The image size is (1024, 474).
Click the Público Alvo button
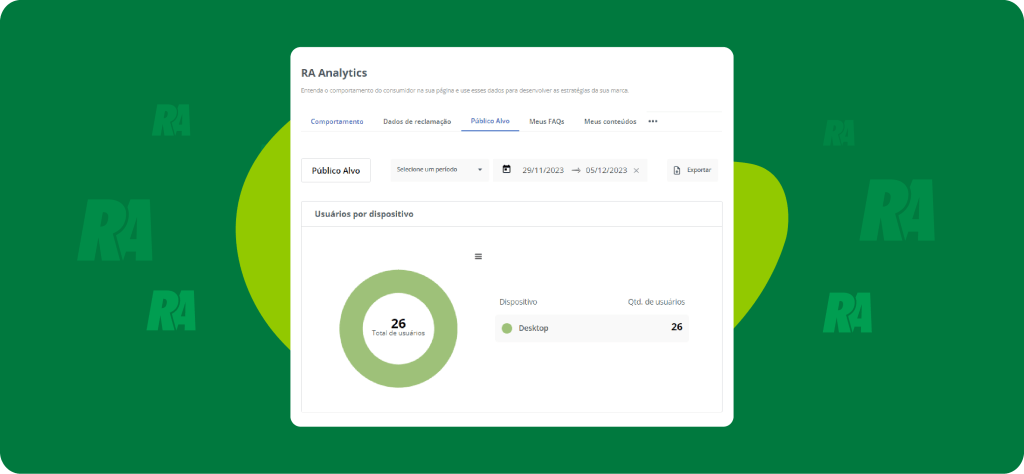[336, 170]
